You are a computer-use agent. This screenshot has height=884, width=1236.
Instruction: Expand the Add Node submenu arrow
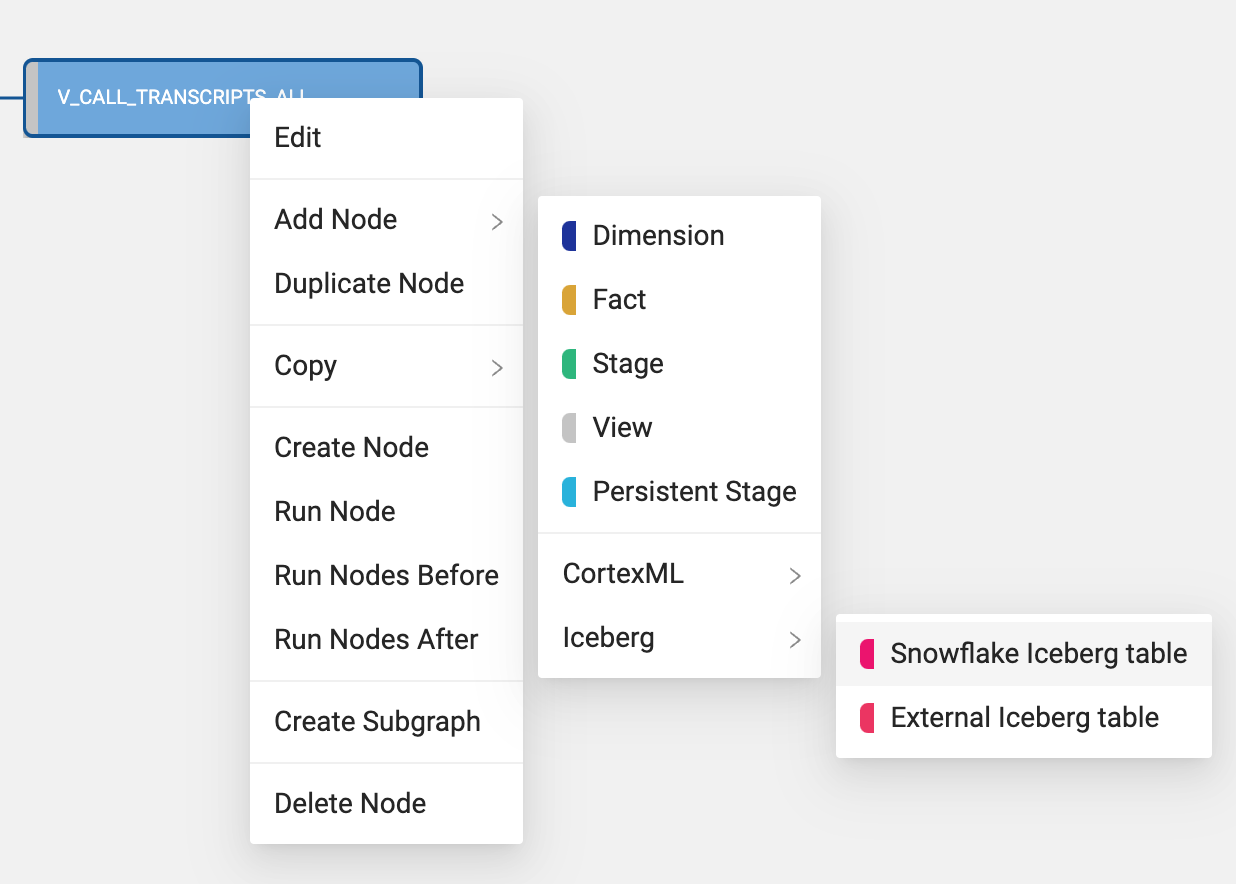pyautogui.click(x=497, y=221)
